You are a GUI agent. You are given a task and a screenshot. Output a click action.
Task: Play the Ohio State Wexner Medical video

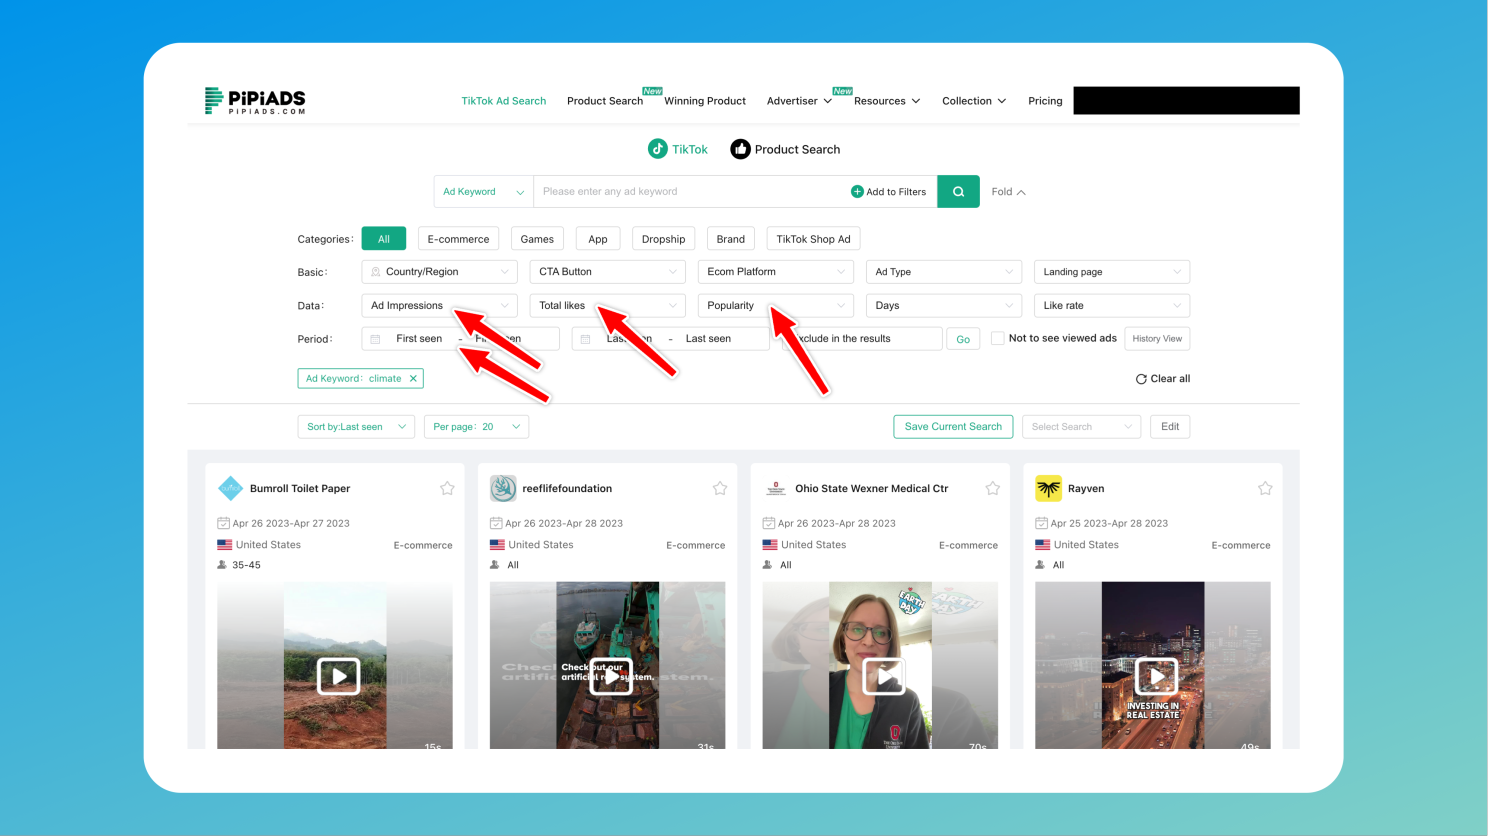(884, 677)
